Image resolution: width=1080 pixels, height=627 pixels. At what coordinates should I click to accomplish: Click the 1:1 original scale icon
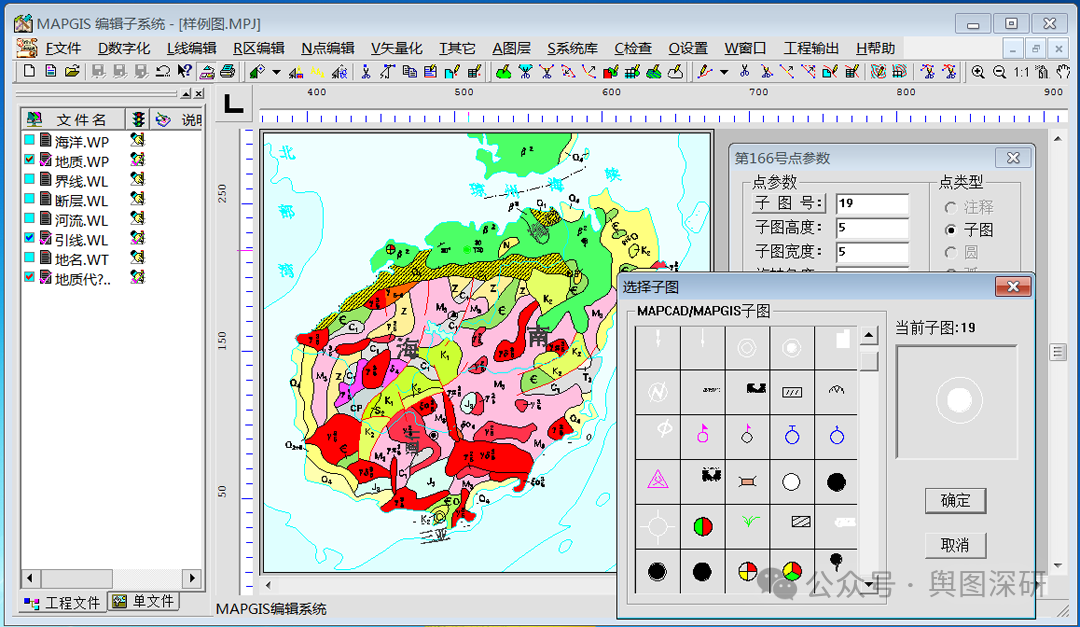click(x=1021, y=71)
